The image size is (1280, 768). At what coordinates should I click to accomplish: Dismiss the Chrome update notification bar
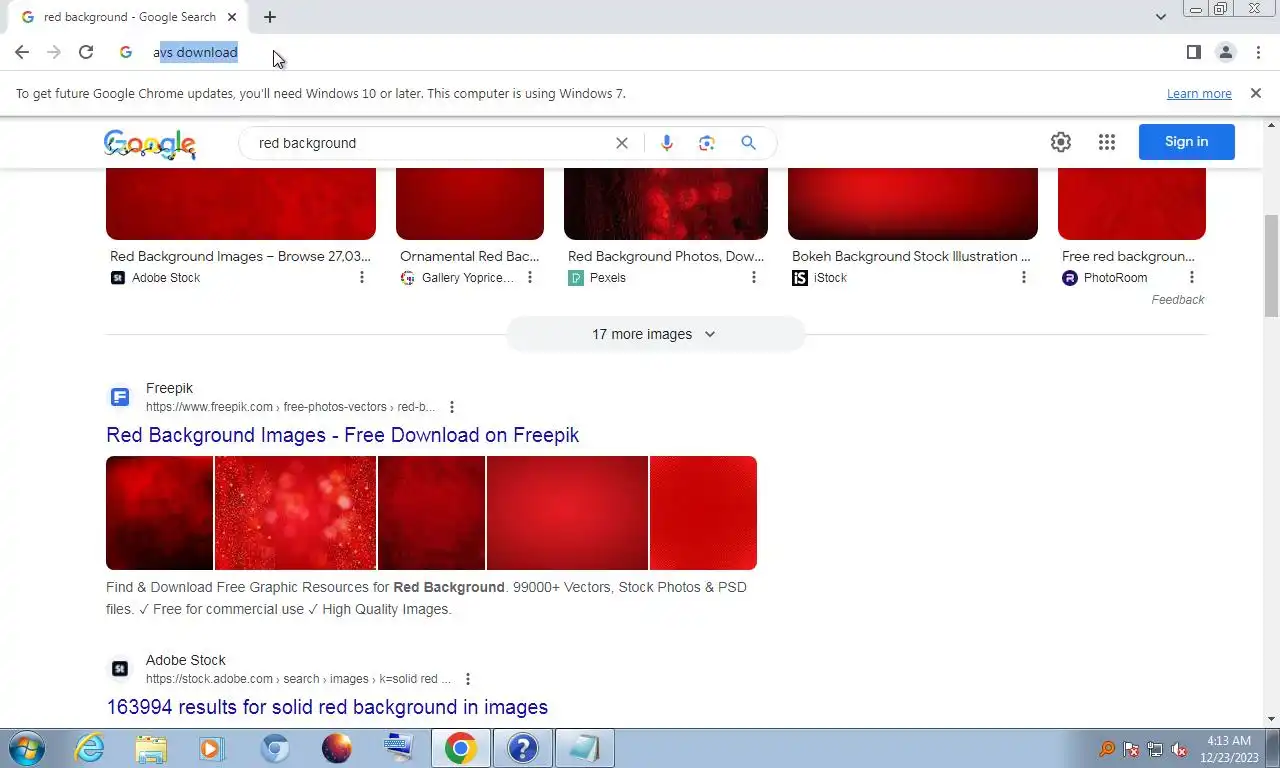1256,93
